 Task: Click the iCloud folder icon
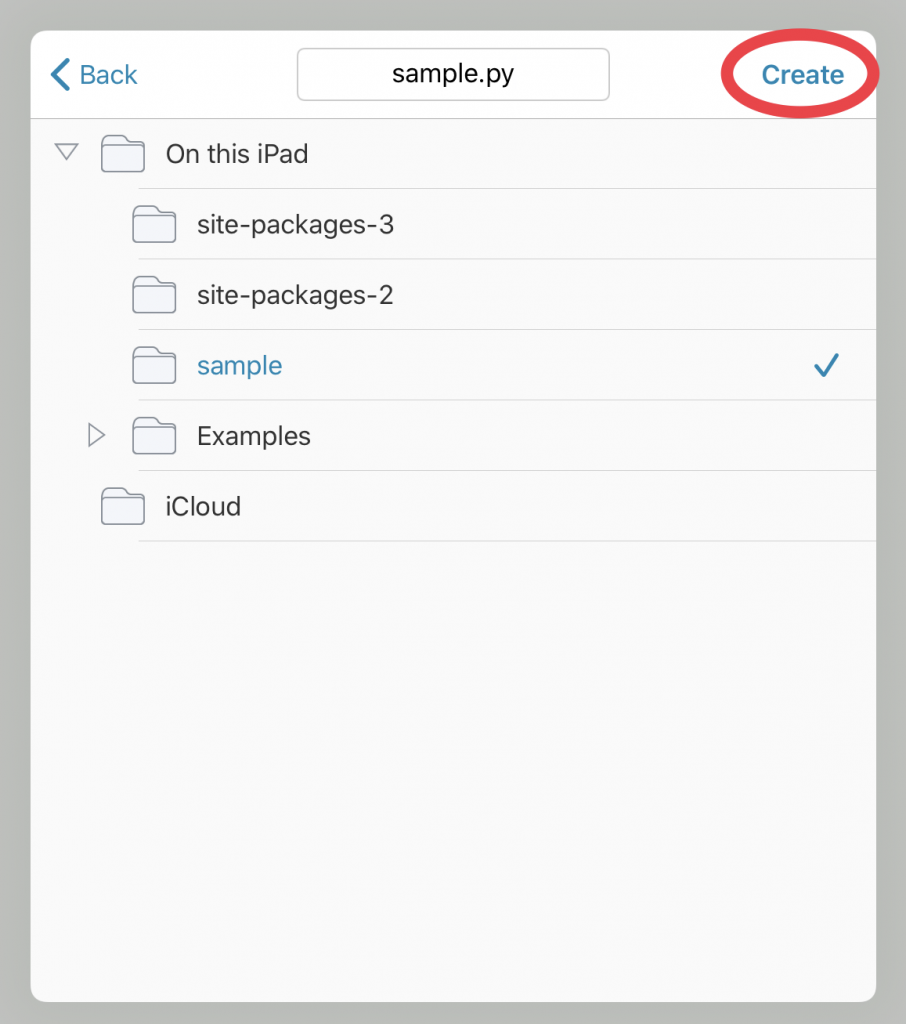pyautogui.click(x=123, y=506)
